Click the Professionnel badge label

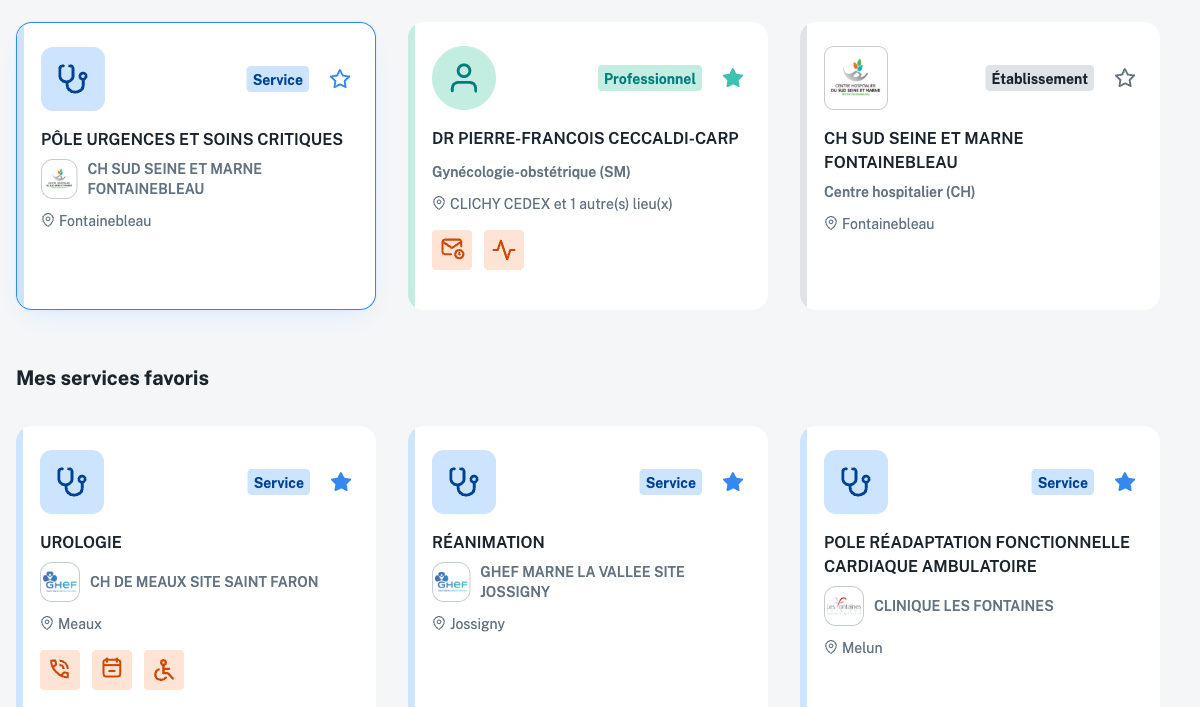[x=649, y=78]
